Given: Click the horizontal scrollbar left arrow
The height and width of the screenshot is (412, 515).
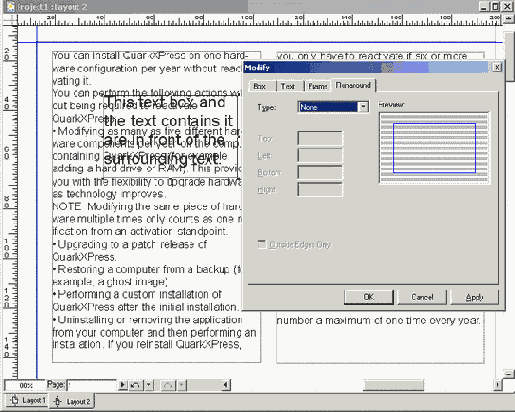Looking at the screenshot, I should (x=225, y=385).
